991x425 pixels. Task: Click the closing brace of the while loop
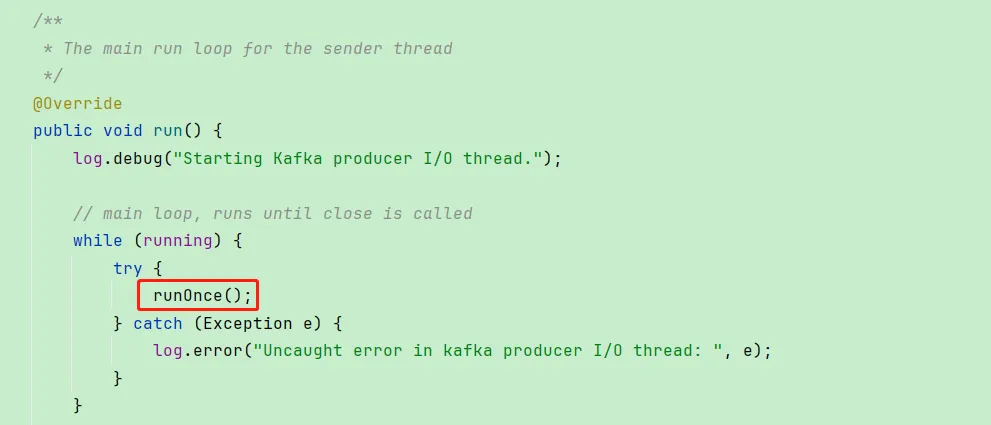(x=78, y=405)
